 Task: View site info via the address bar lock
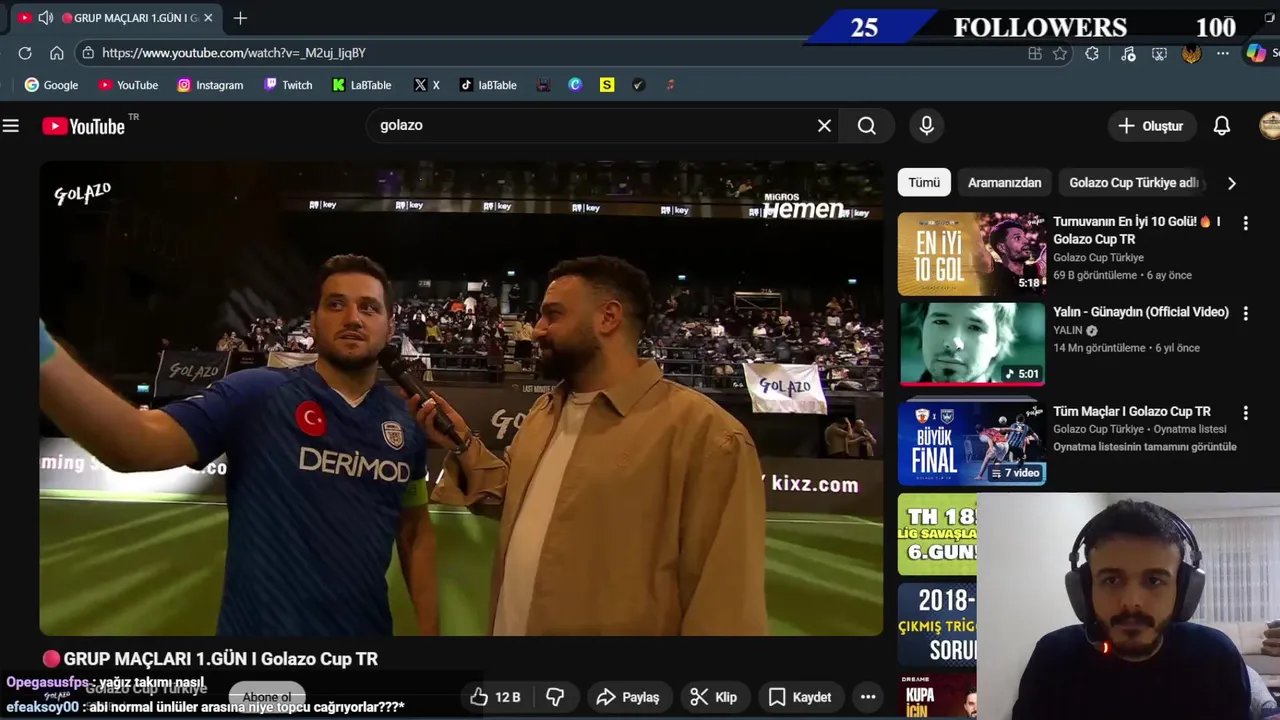(88, 53)
